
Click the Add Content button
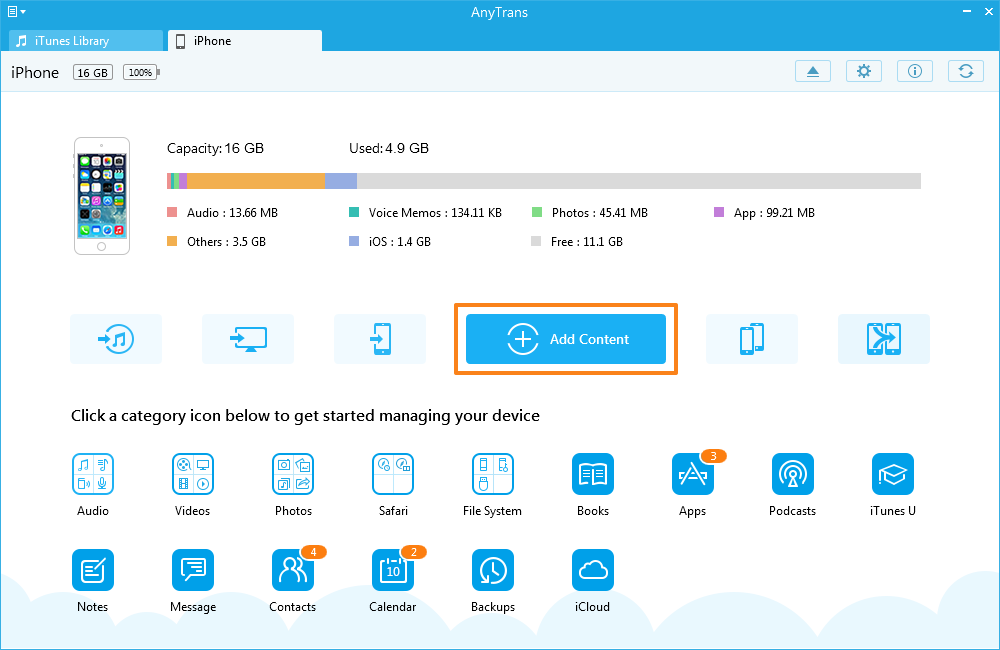[566, 339]
